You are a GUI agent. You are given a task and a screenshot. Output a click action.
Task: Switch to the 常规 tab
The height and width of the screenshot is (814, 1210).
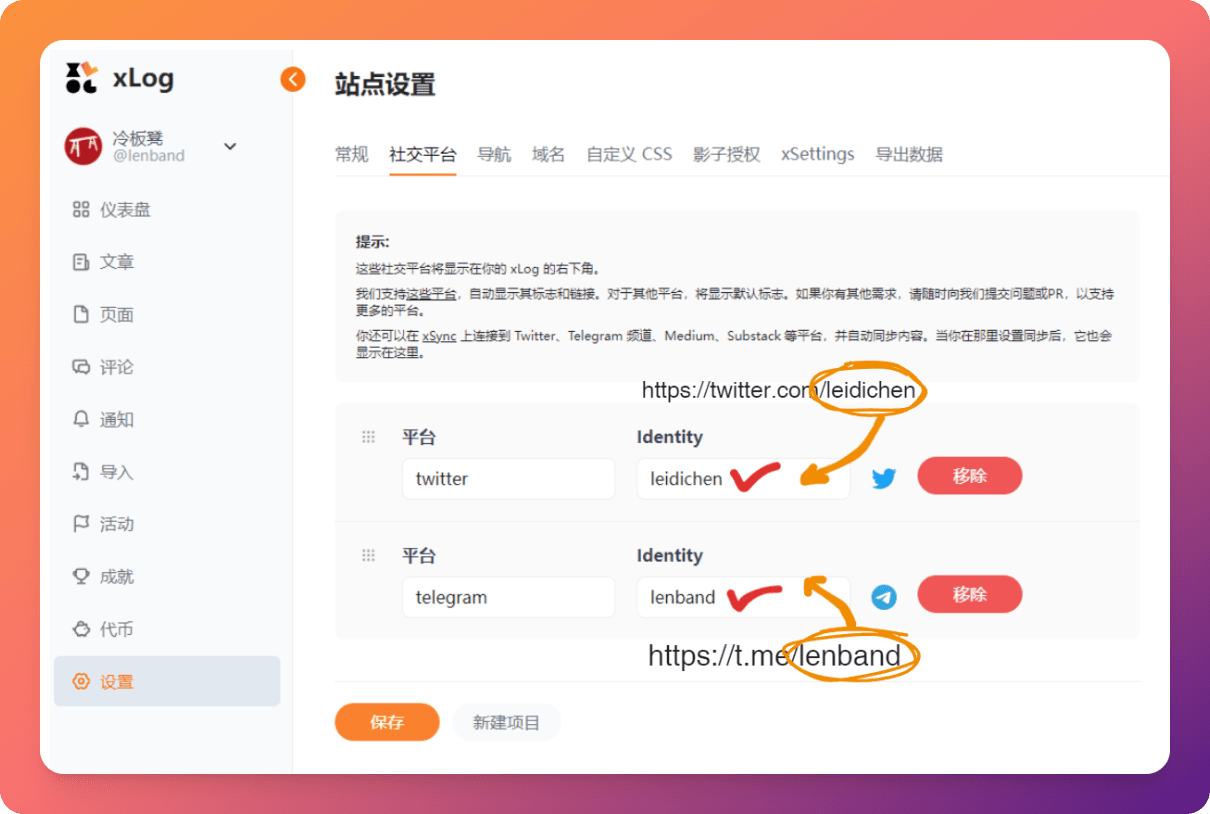pyautogui.click(x=352, y=155)
